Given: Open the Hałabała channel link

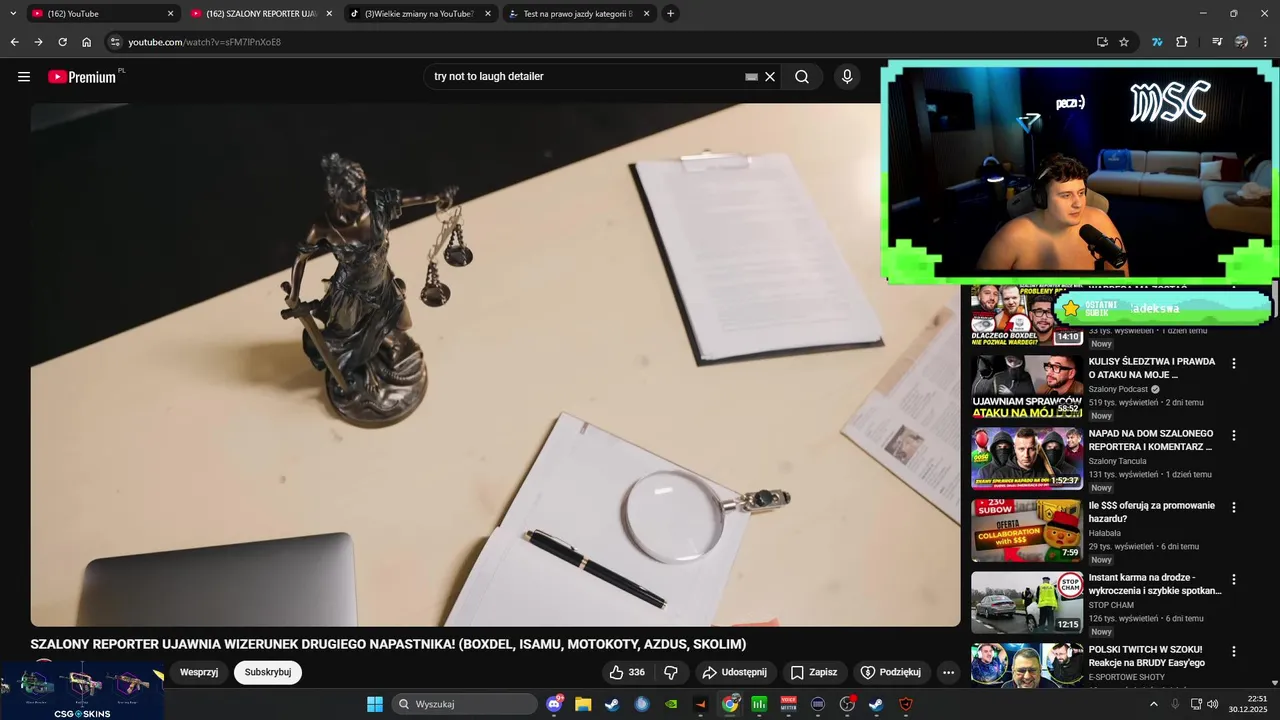Looking at the screenshot, I should pos(1105,533).
